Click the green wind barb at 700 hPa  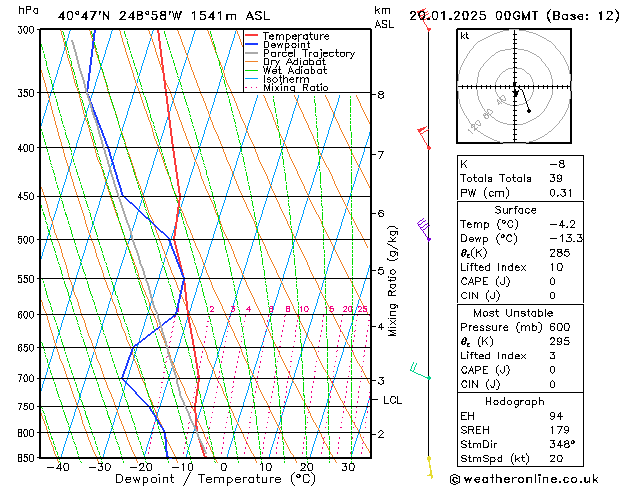pos(420,371)
